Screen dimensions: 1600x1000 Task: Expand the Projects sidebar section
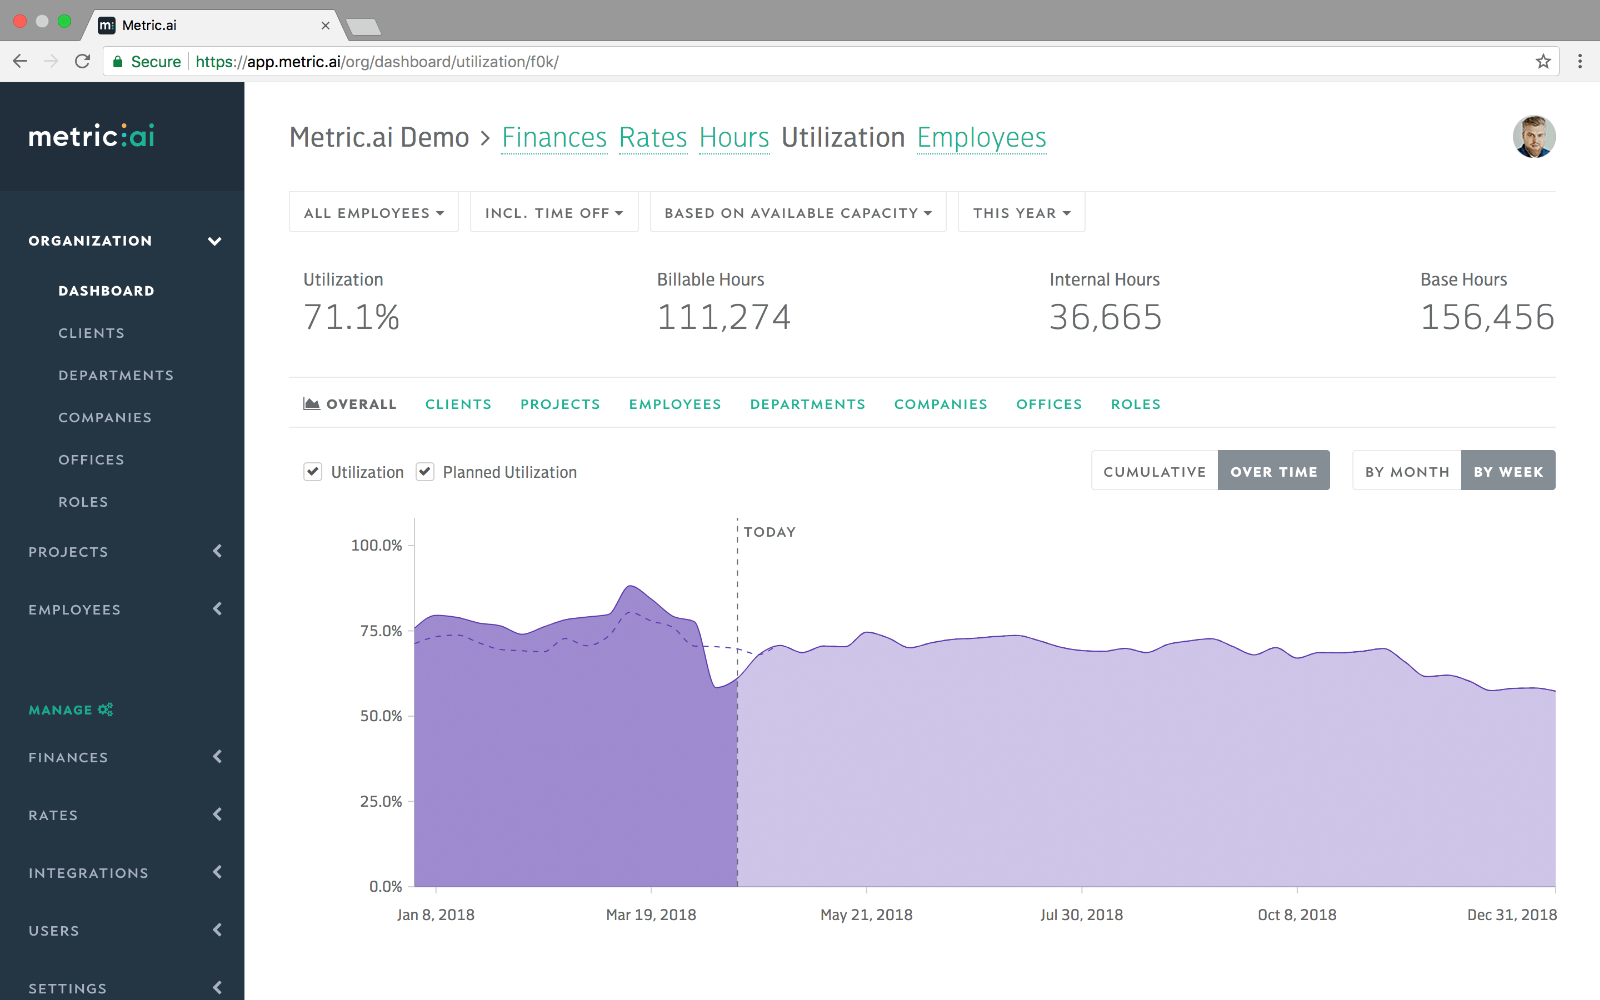[122, 552]
